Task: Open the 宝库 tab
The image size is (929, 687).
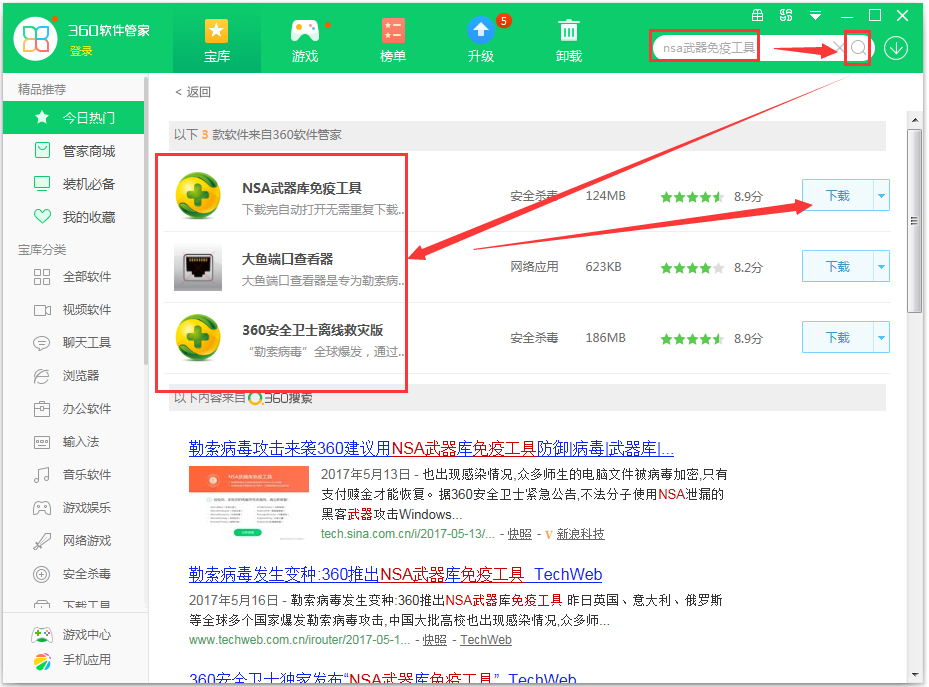Action: click(217, 41)
